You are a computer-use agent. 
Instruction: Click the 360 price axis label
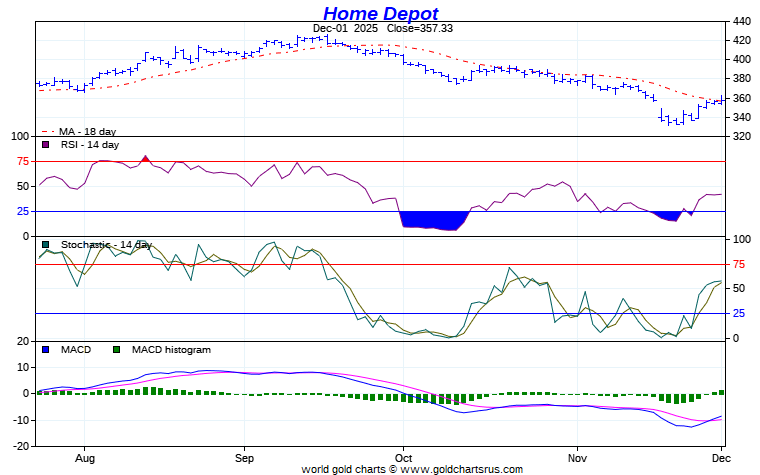tap(742, 98)
